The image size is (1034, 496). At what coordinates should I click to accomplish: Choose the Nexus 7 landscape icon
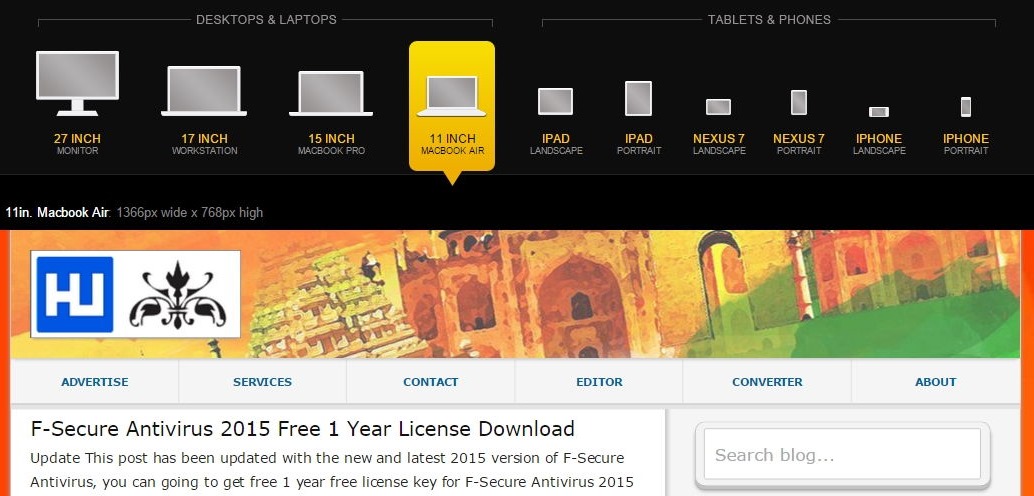click(718, 107)
